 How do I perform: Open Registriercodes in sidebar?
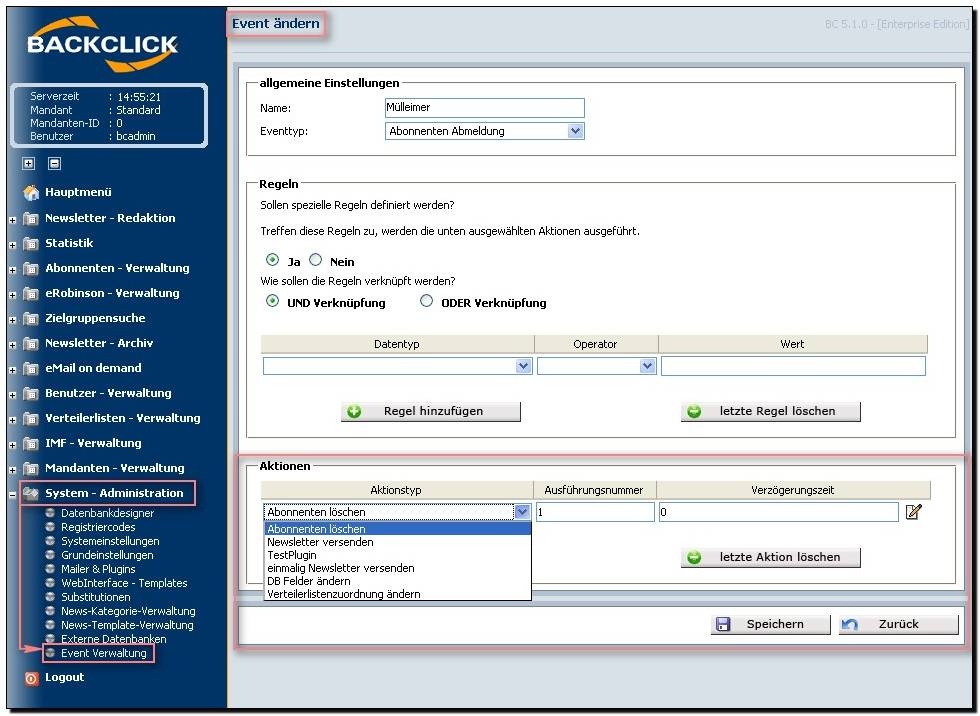98,527
